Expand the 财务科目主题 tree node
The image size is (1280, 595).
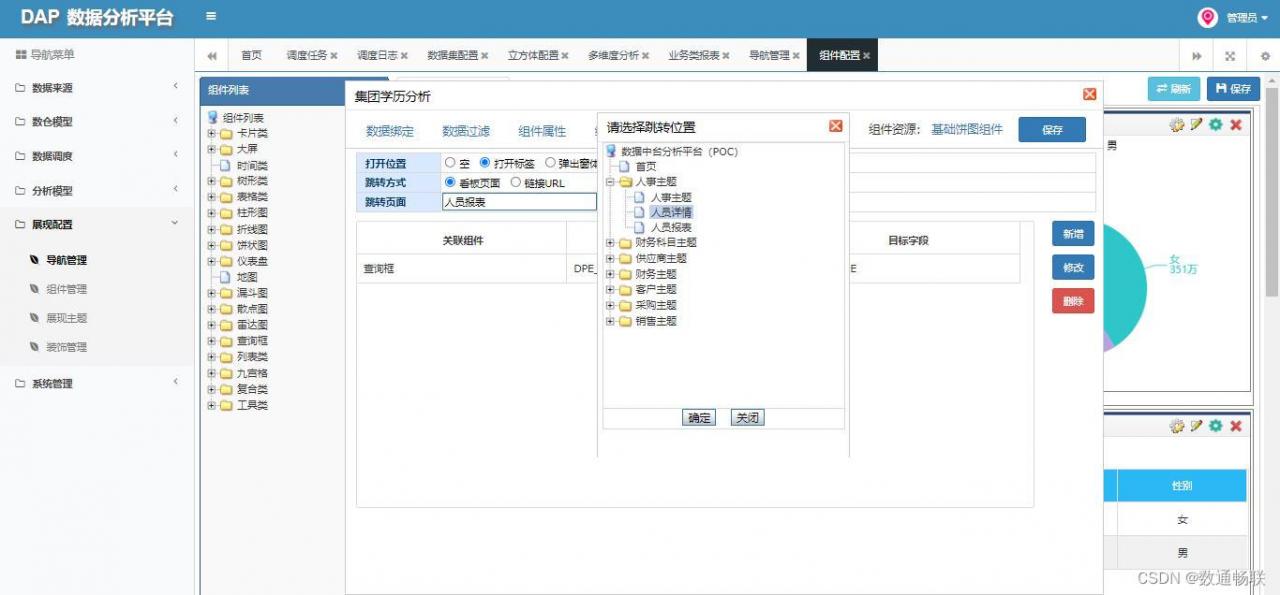(611, 243)
